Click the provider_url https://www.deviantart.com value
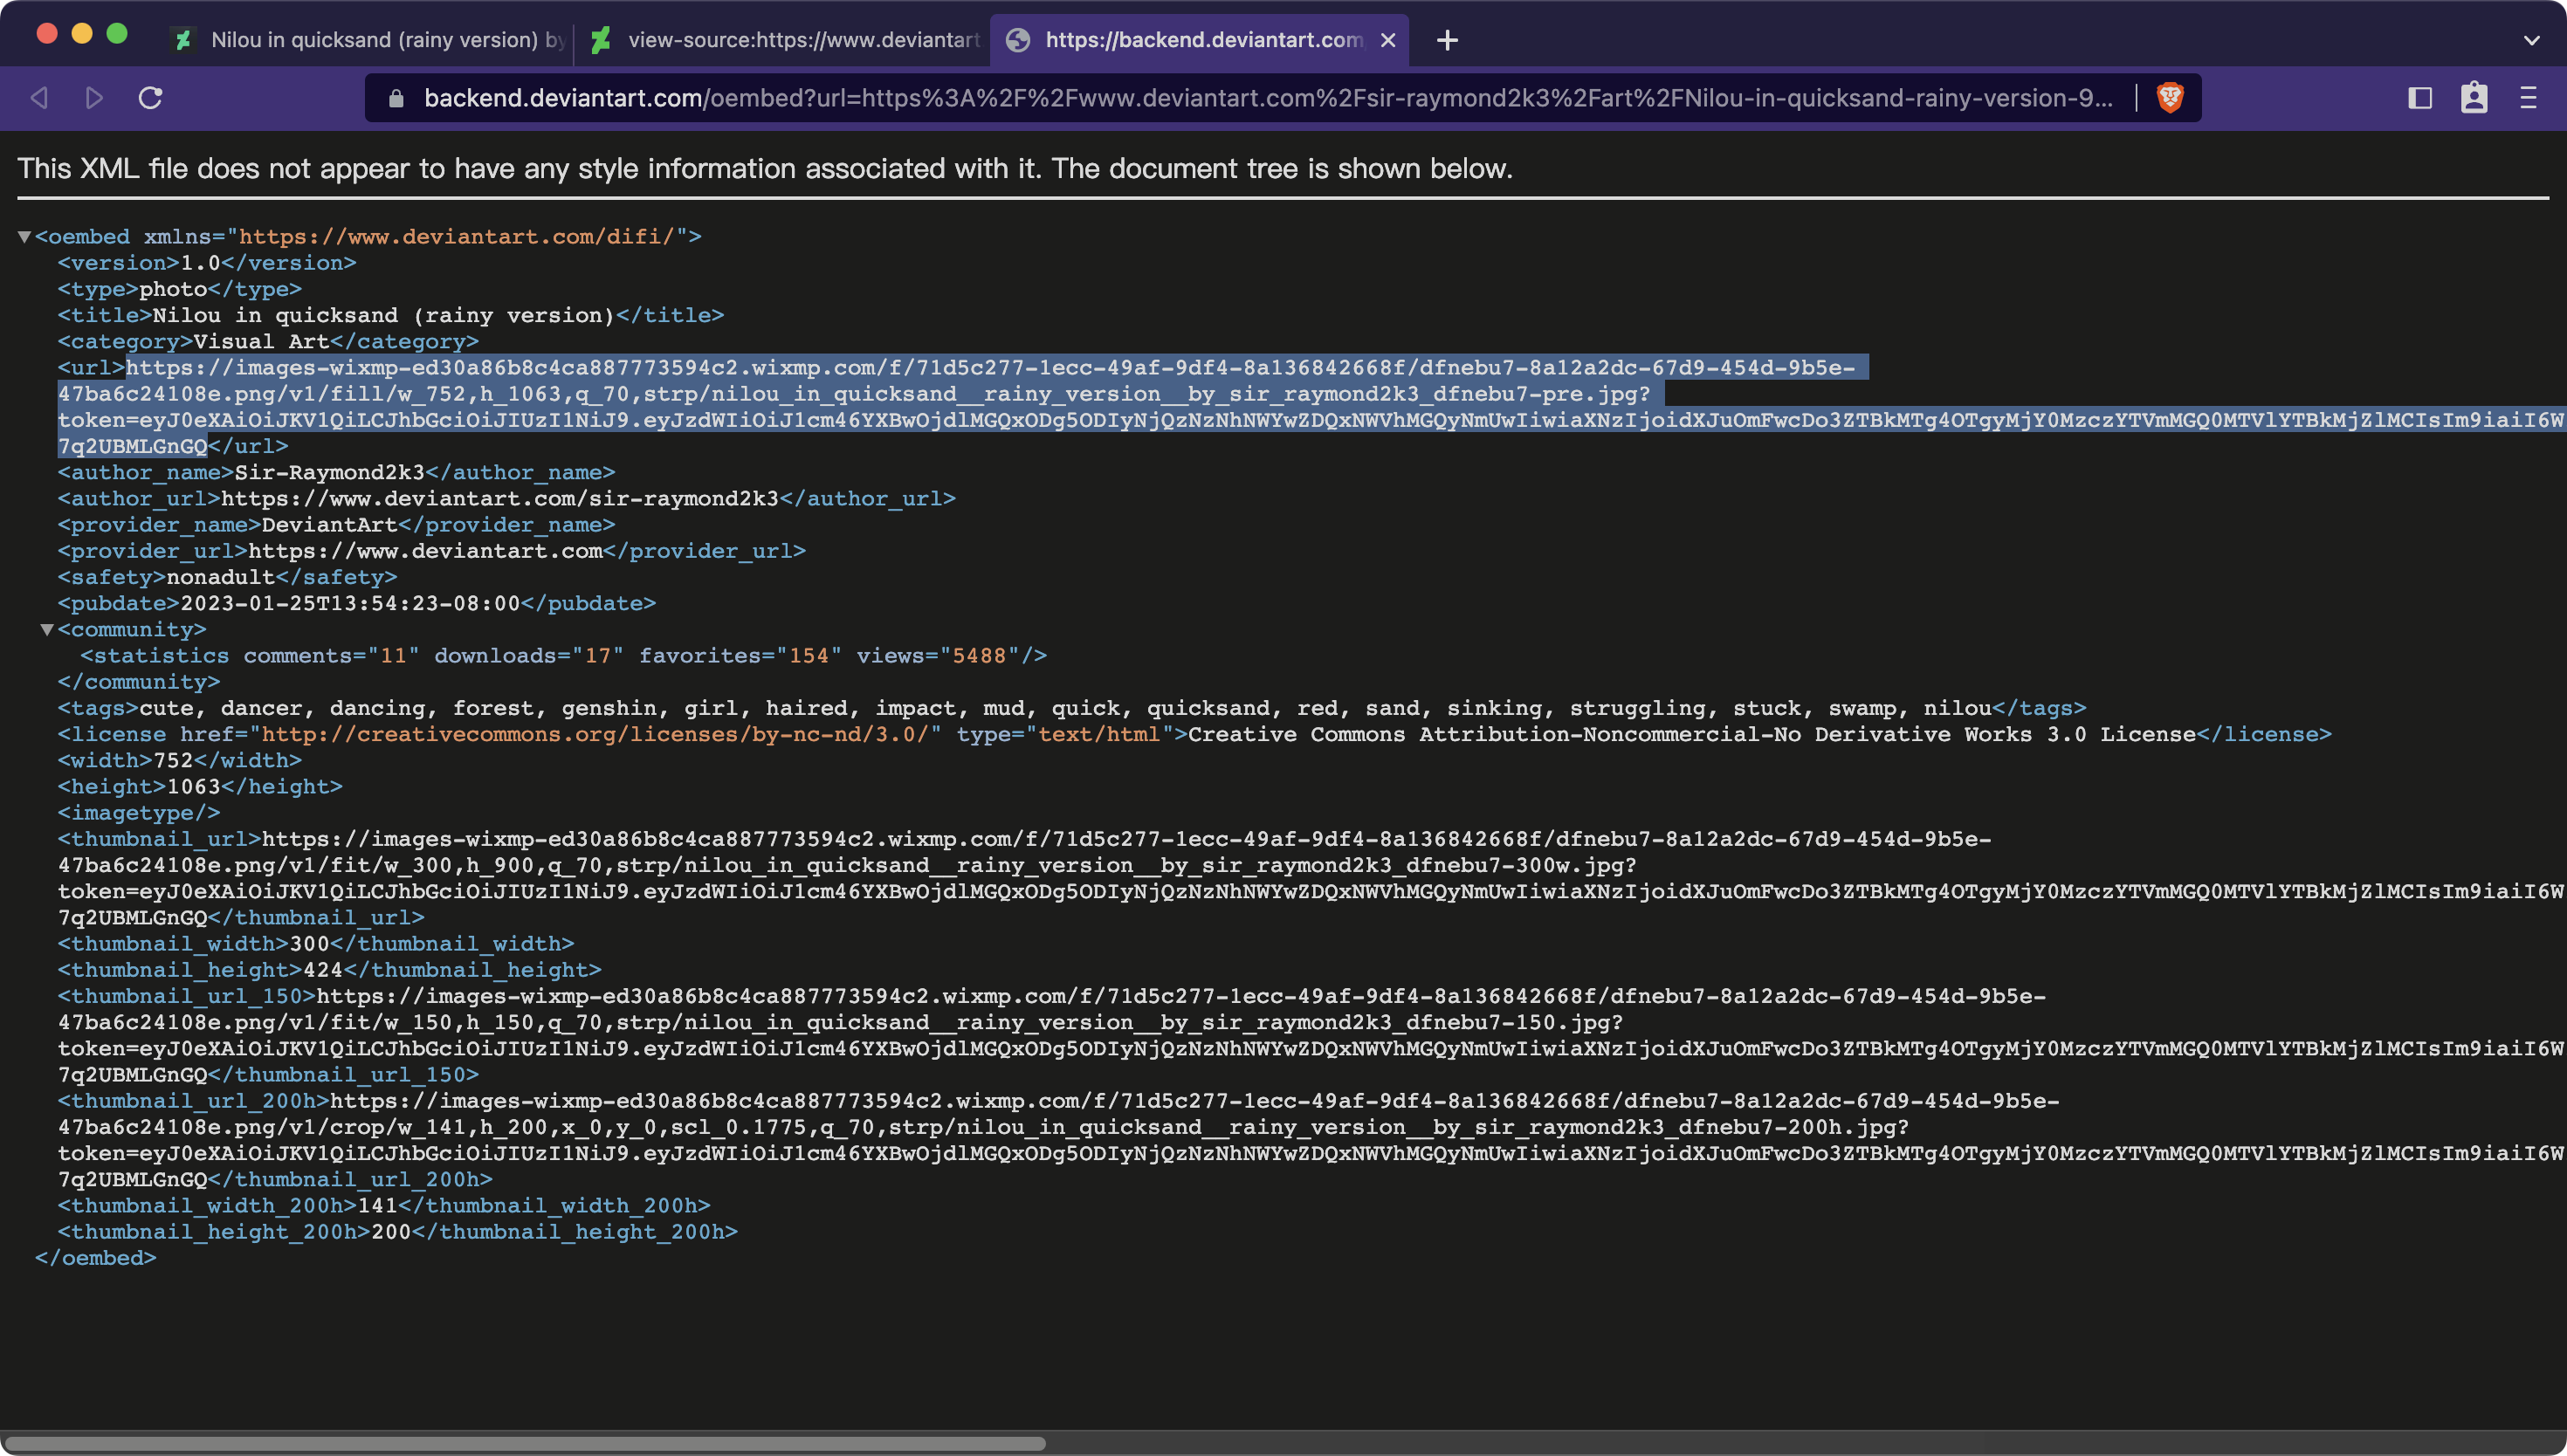The width and height of the screenshot is (2567, 1456). coord(425,551)
